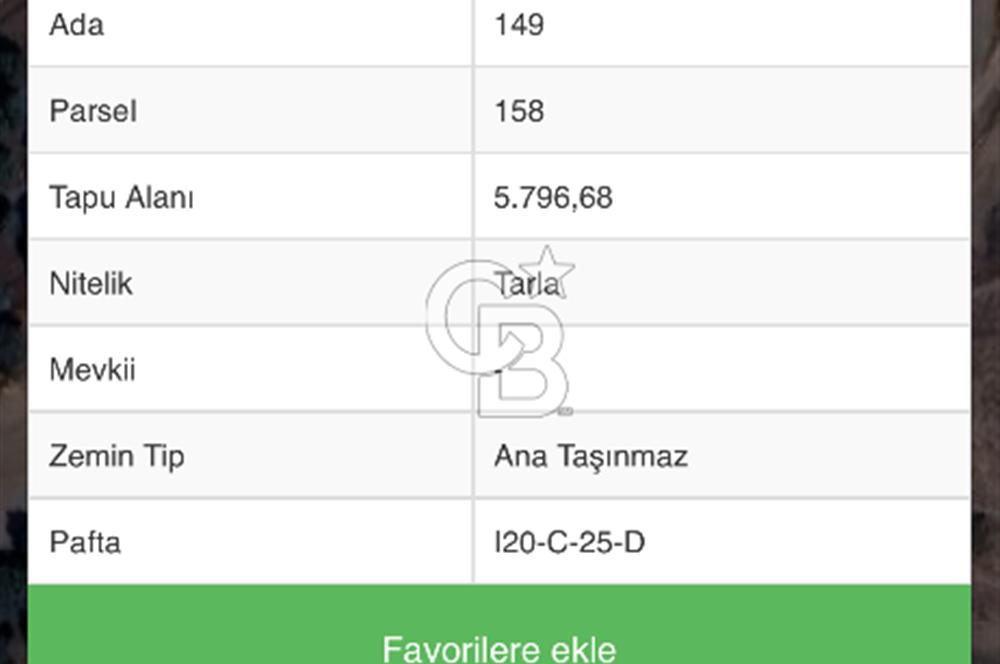
Task: Click the satellite map strip at right edge
Action: coord(986,332)
